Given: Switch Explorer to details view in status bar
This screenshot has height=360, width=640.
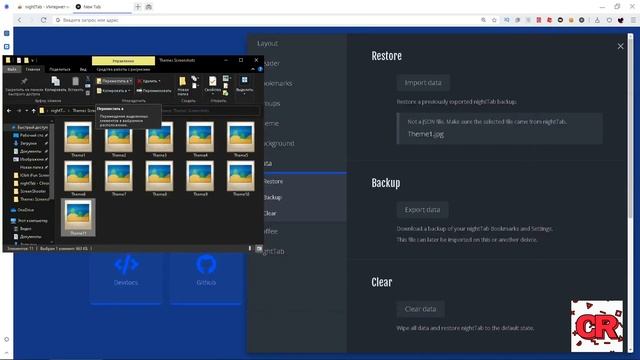Looking at the screenshot, I should 250,248.
